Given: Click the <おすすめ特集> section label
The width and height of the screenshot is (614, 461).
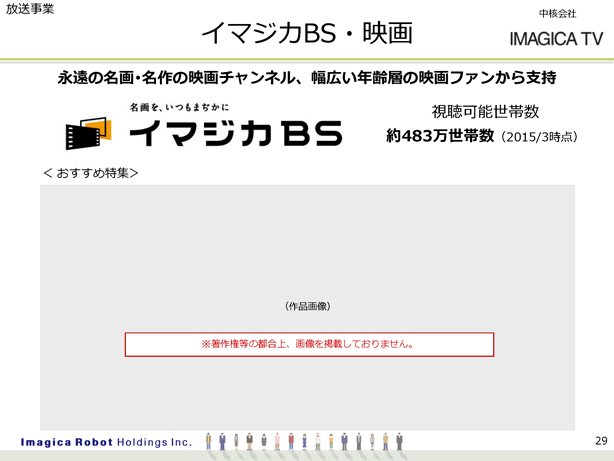Looking at the screenshot, I should (91, 173).
